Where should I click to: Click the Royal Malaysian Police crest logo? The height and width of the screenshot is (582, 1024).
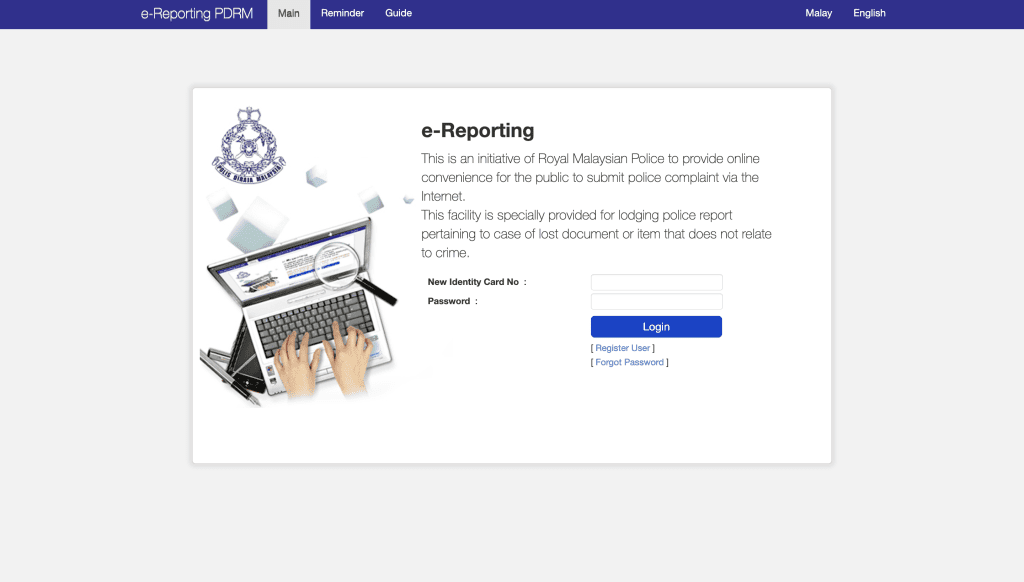tap(248, 146)
